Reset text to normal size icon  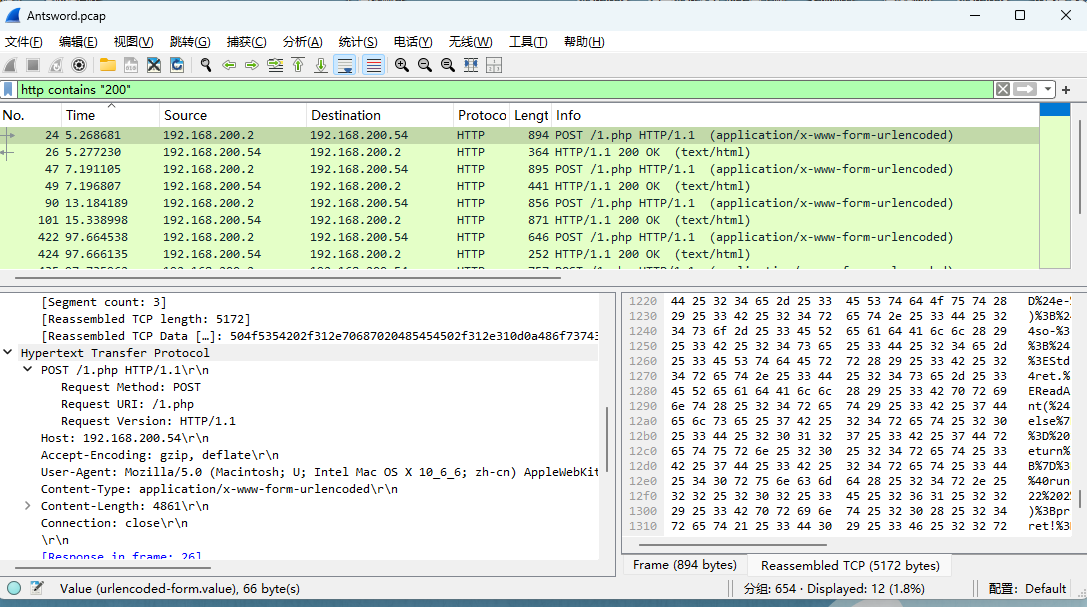pyautogui.click(x=448, y=65)
